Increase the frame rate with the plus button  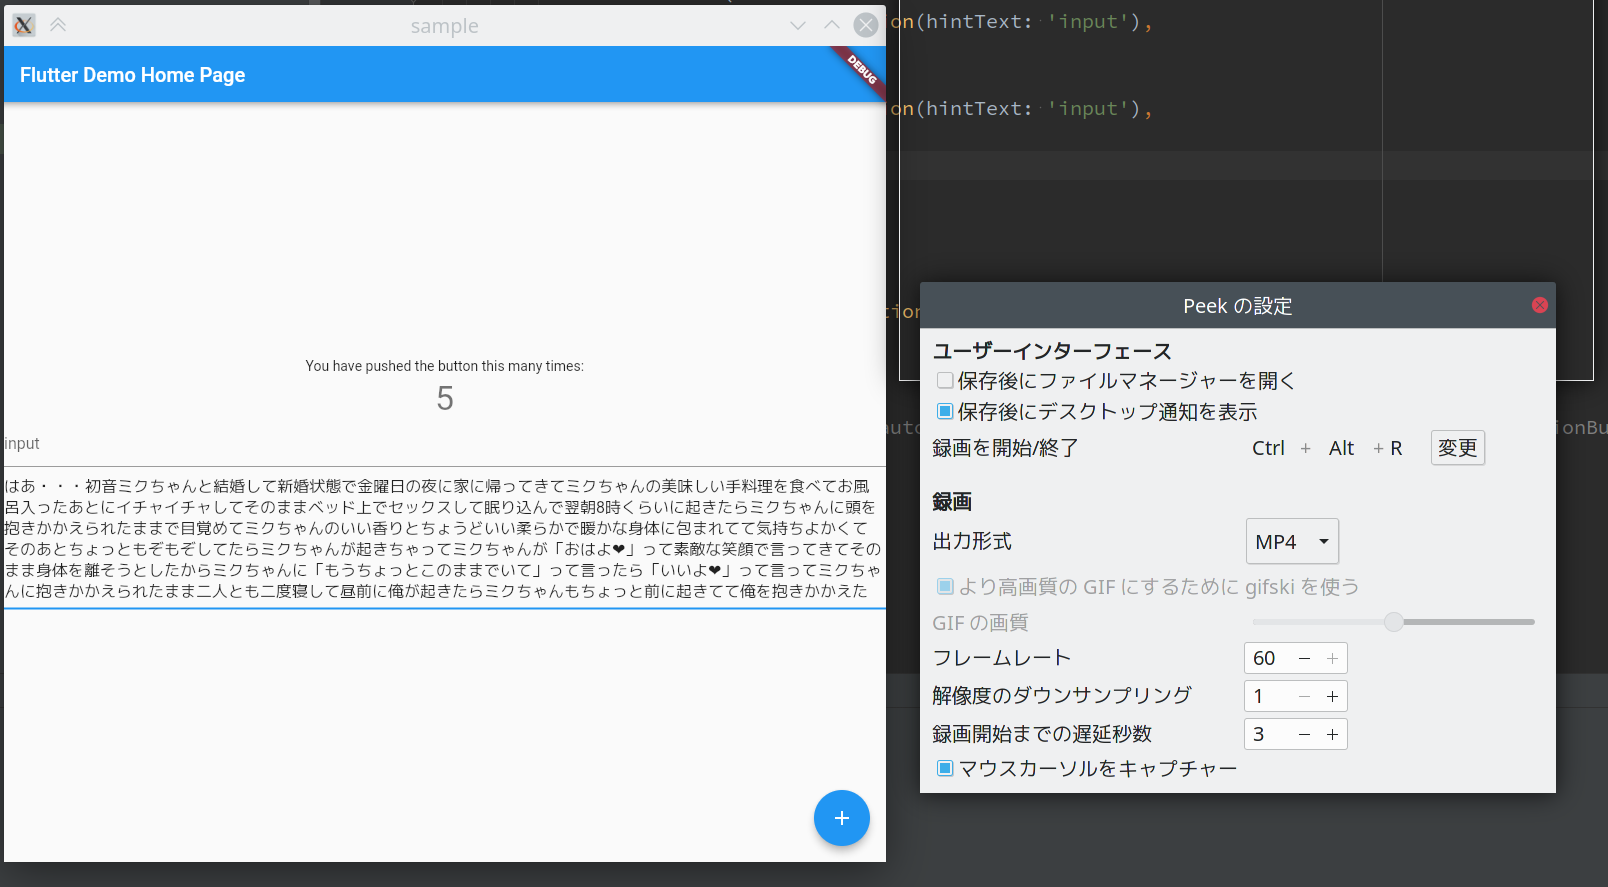pos(1332,658)
